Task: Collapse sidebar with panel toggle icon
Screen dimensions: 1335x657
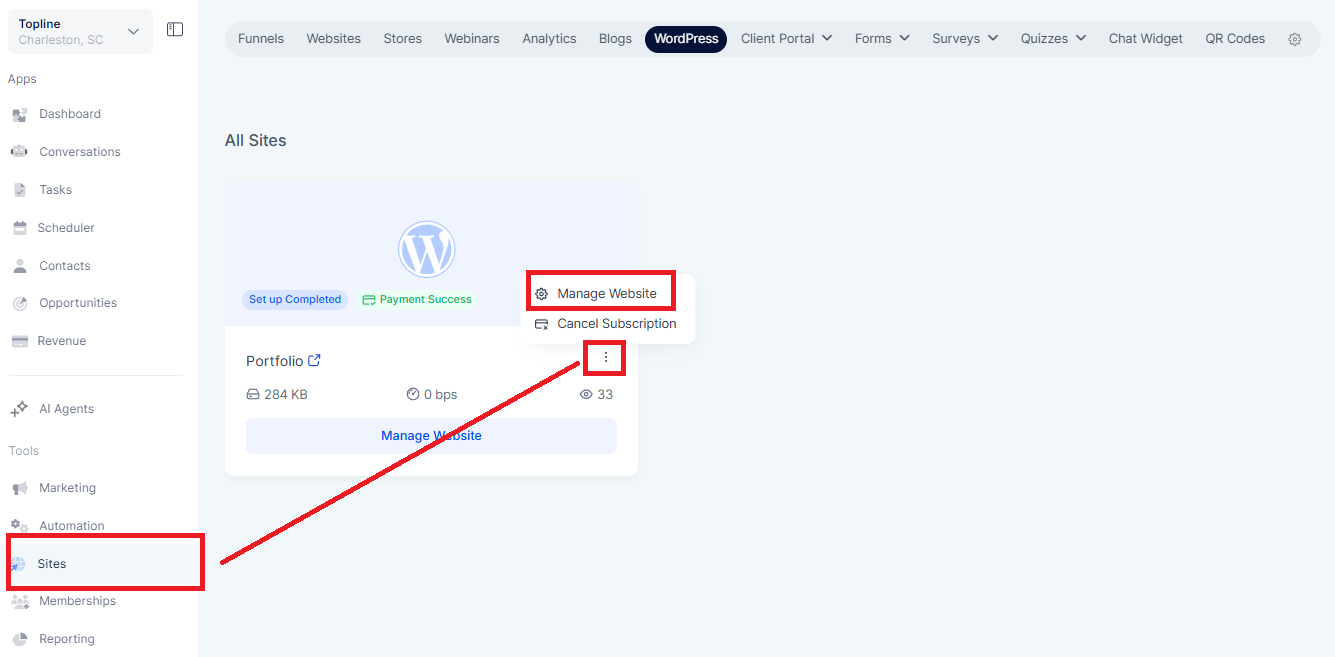Action: pos(175,30)
